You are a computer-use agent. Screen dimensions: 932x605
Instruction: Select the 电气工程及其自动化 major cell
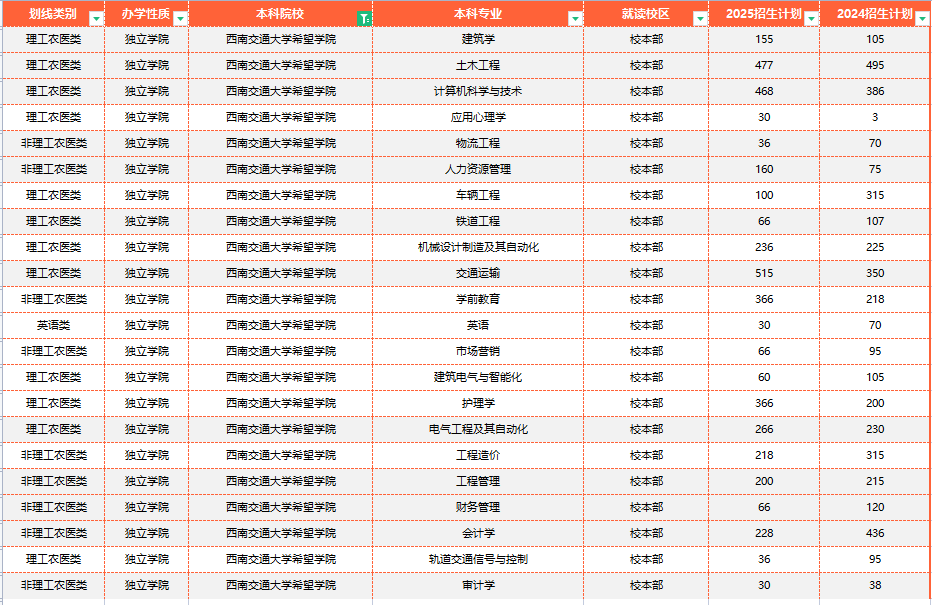478,429
